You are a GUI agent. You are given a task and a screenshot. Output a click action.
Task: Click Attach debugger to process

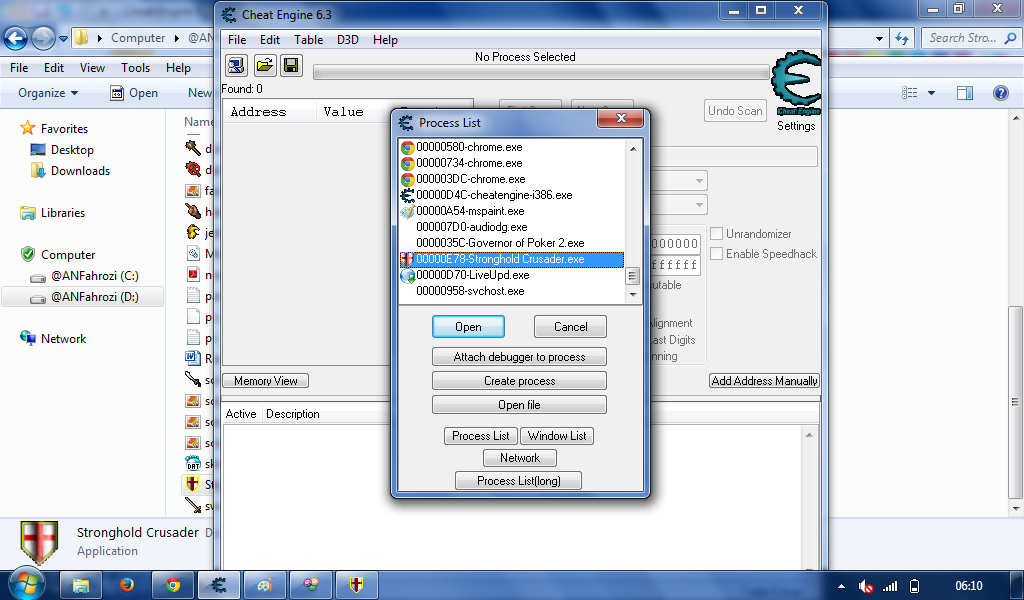coord(519,356)
